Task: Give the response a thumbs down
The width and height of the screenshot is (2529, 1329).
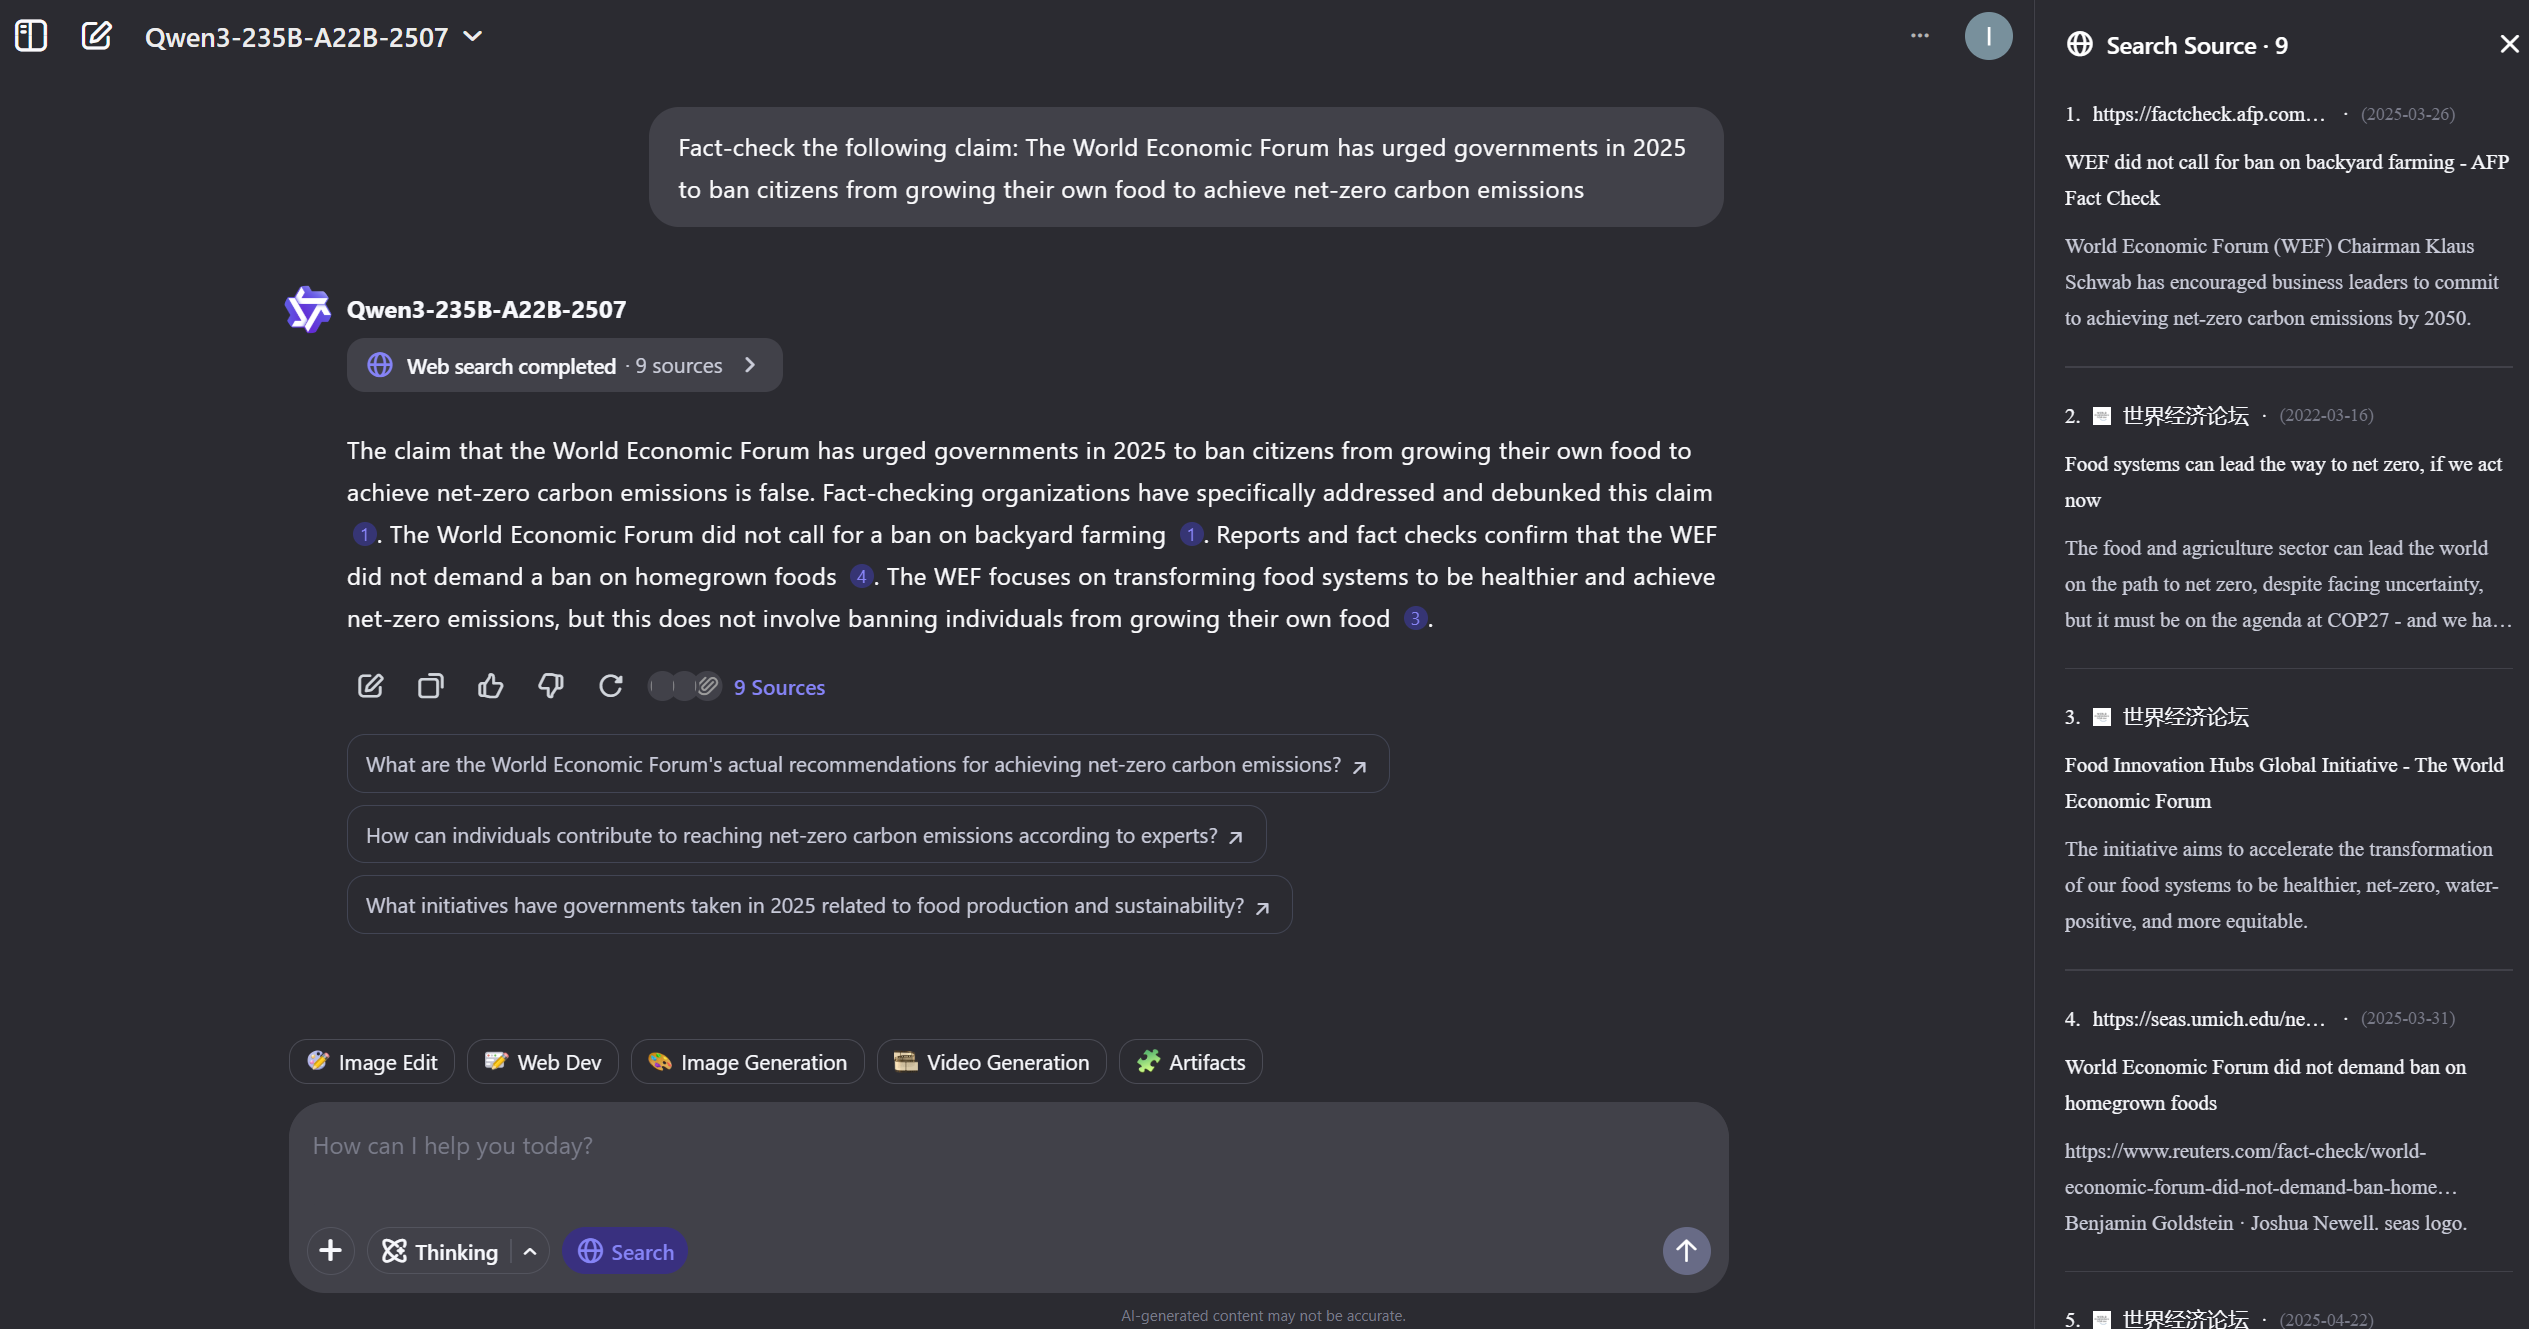Action: pyautogui.click(x=550, y=686)
